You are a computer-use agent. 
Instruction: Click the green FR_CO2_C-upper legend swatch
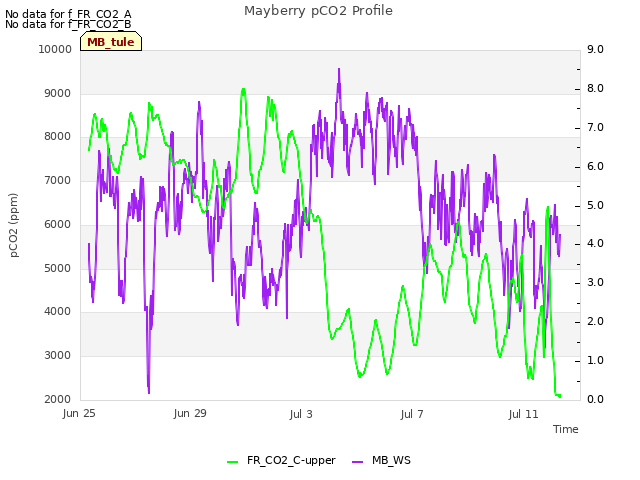pyautogui.click(x=233, y=462)
